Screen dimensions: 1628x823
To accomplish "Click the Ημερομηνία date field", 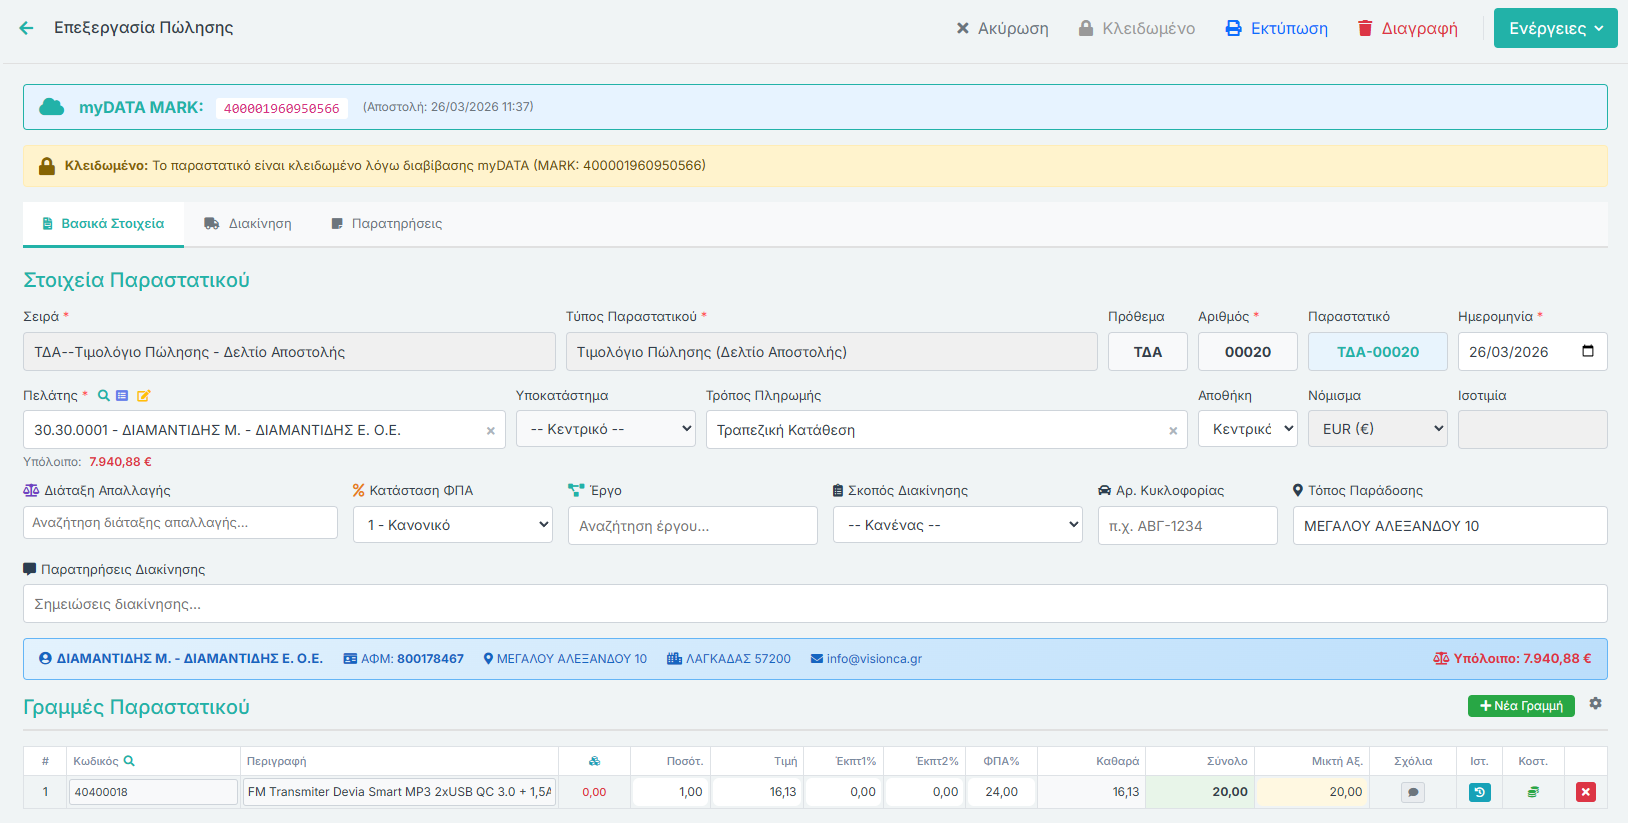I will tap(1533, 352).
